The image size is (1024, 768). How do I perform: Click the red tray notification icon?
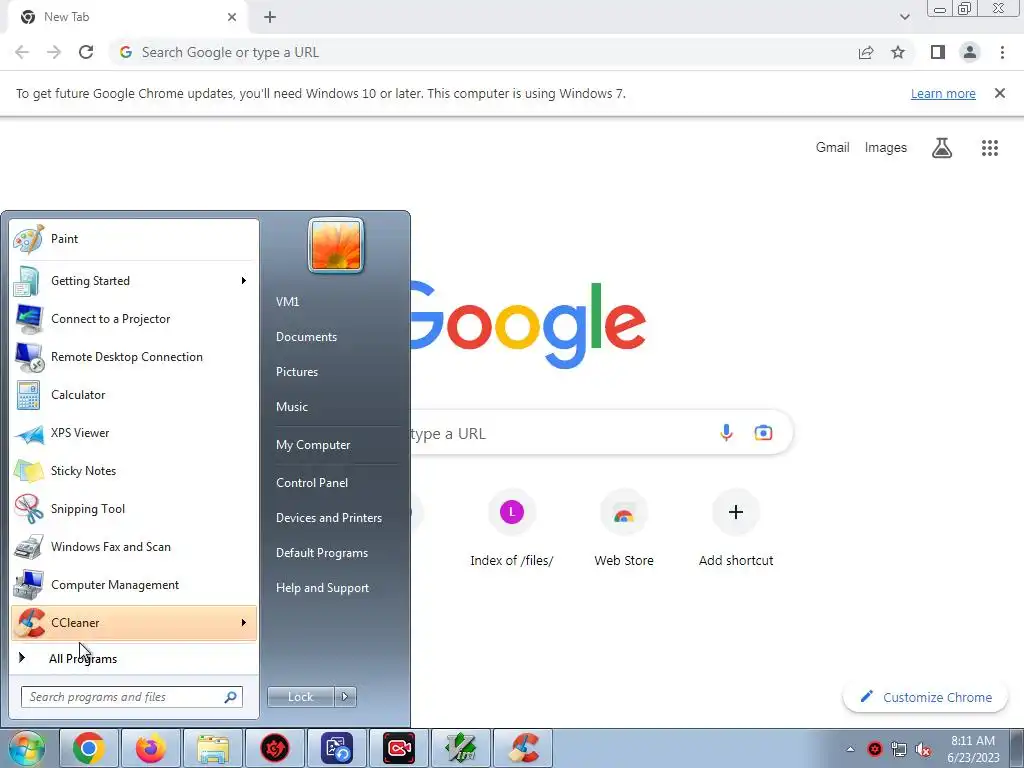875,749
